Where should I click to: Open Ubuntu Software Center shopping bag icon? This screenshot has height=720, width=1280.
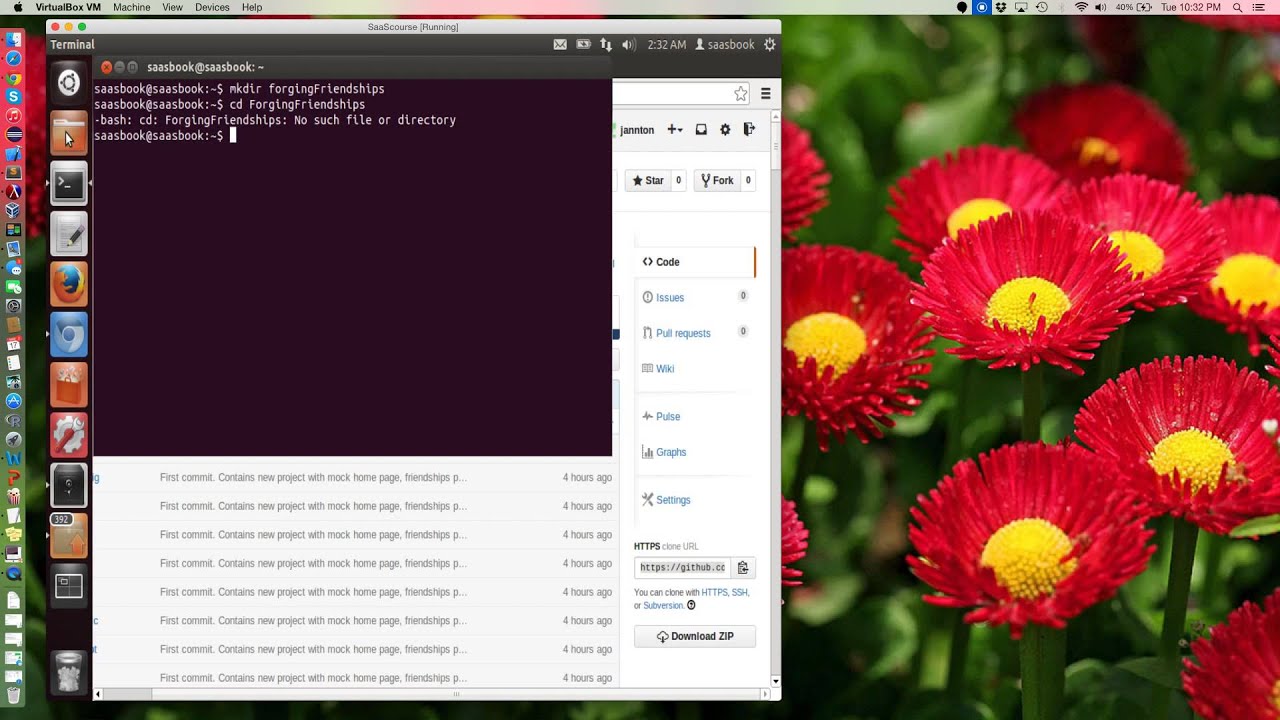pyautogui.click(x=69, y=385)
